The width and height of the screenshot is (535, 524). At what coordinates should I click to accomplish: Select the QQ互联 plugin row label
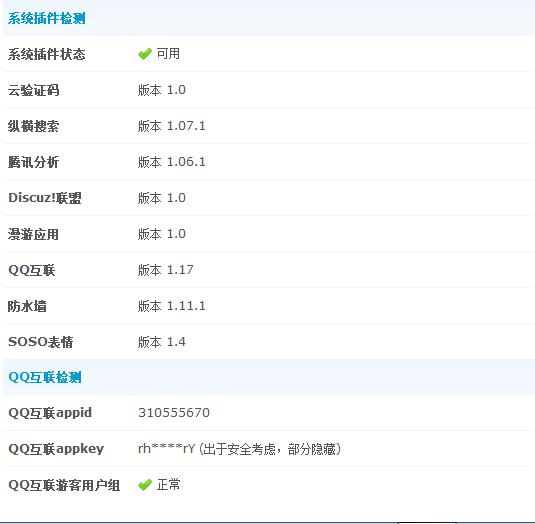[32, 270]
